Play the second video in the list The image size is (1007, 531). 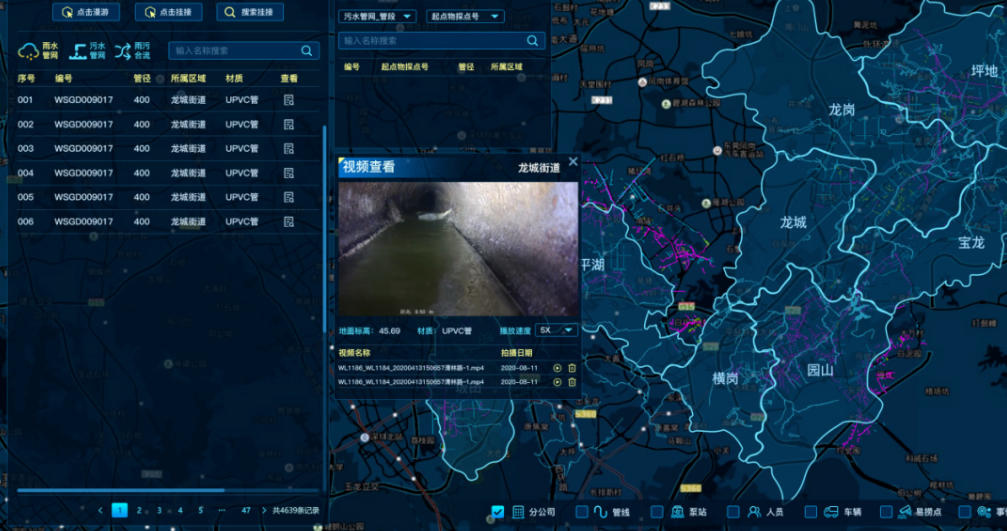557,382
